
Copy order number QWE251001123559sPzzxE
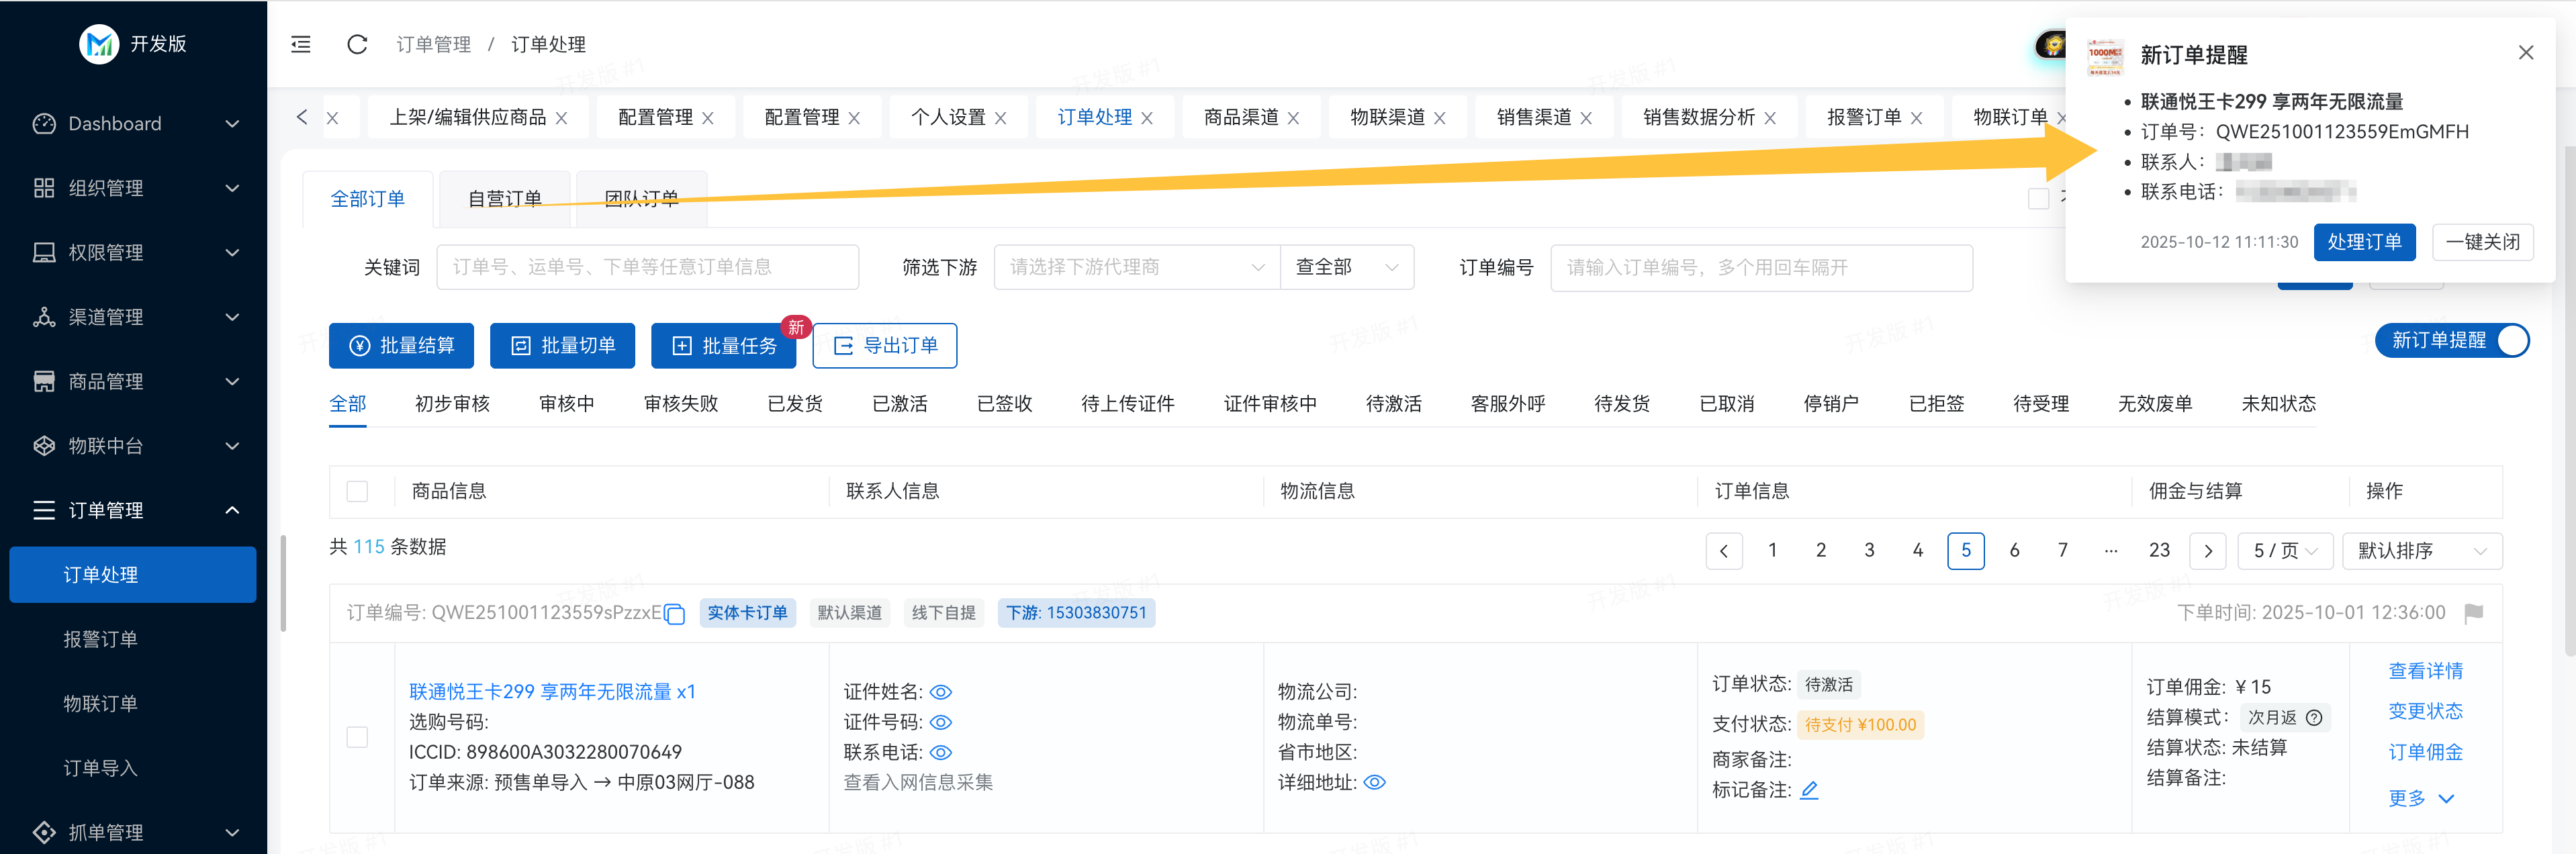pos(675,614)
